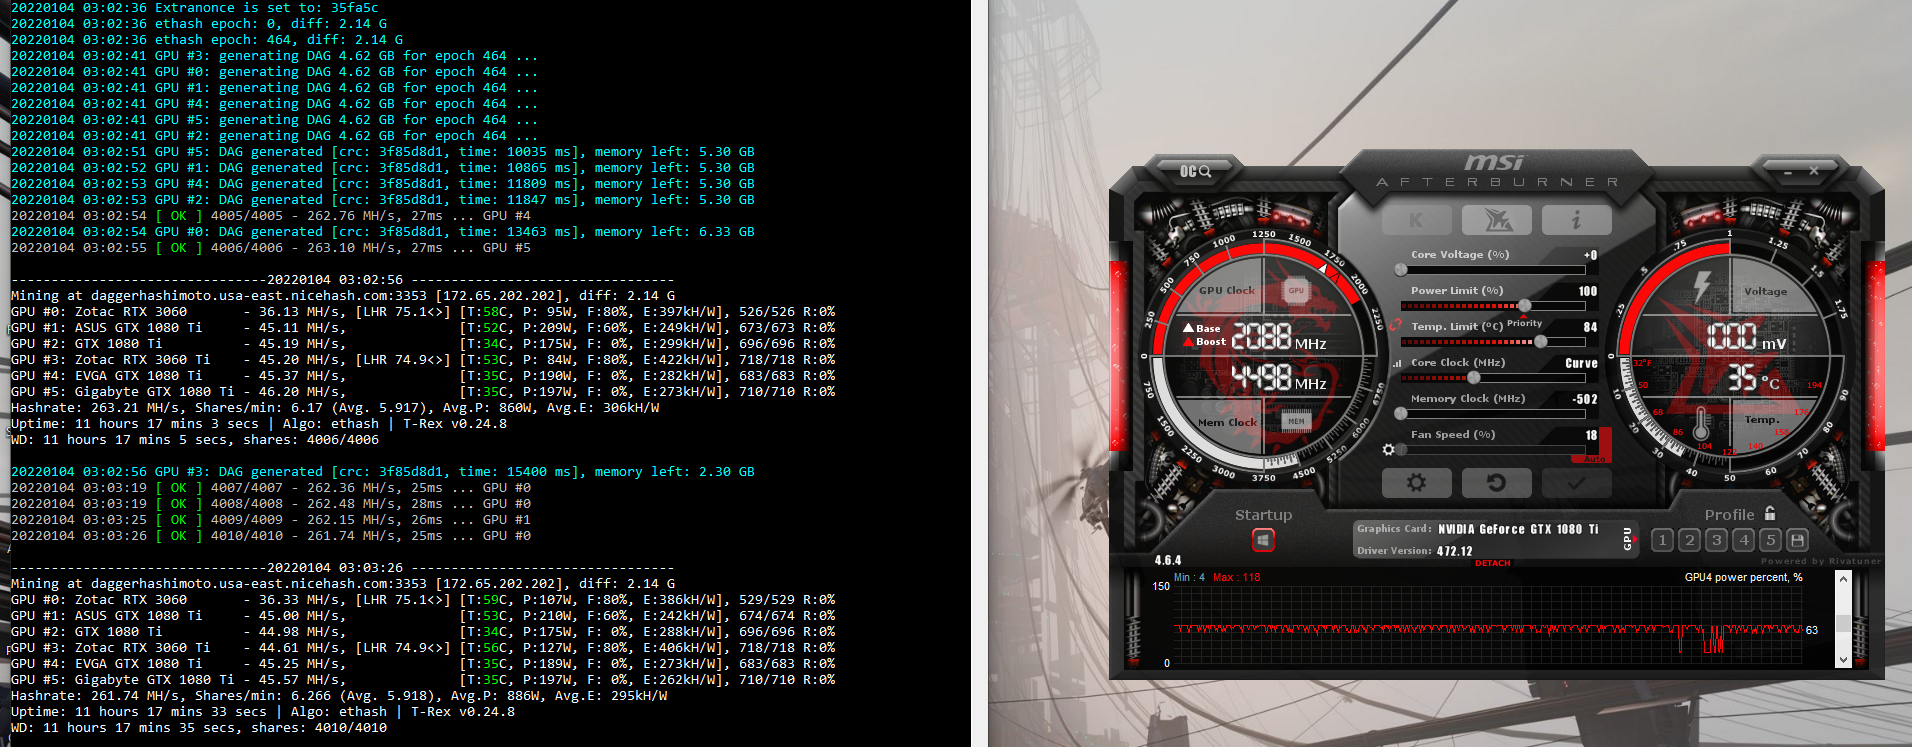The image size is (1912, 747).
Task: Toggle the profile lock icon
Action: [1770, 514]
